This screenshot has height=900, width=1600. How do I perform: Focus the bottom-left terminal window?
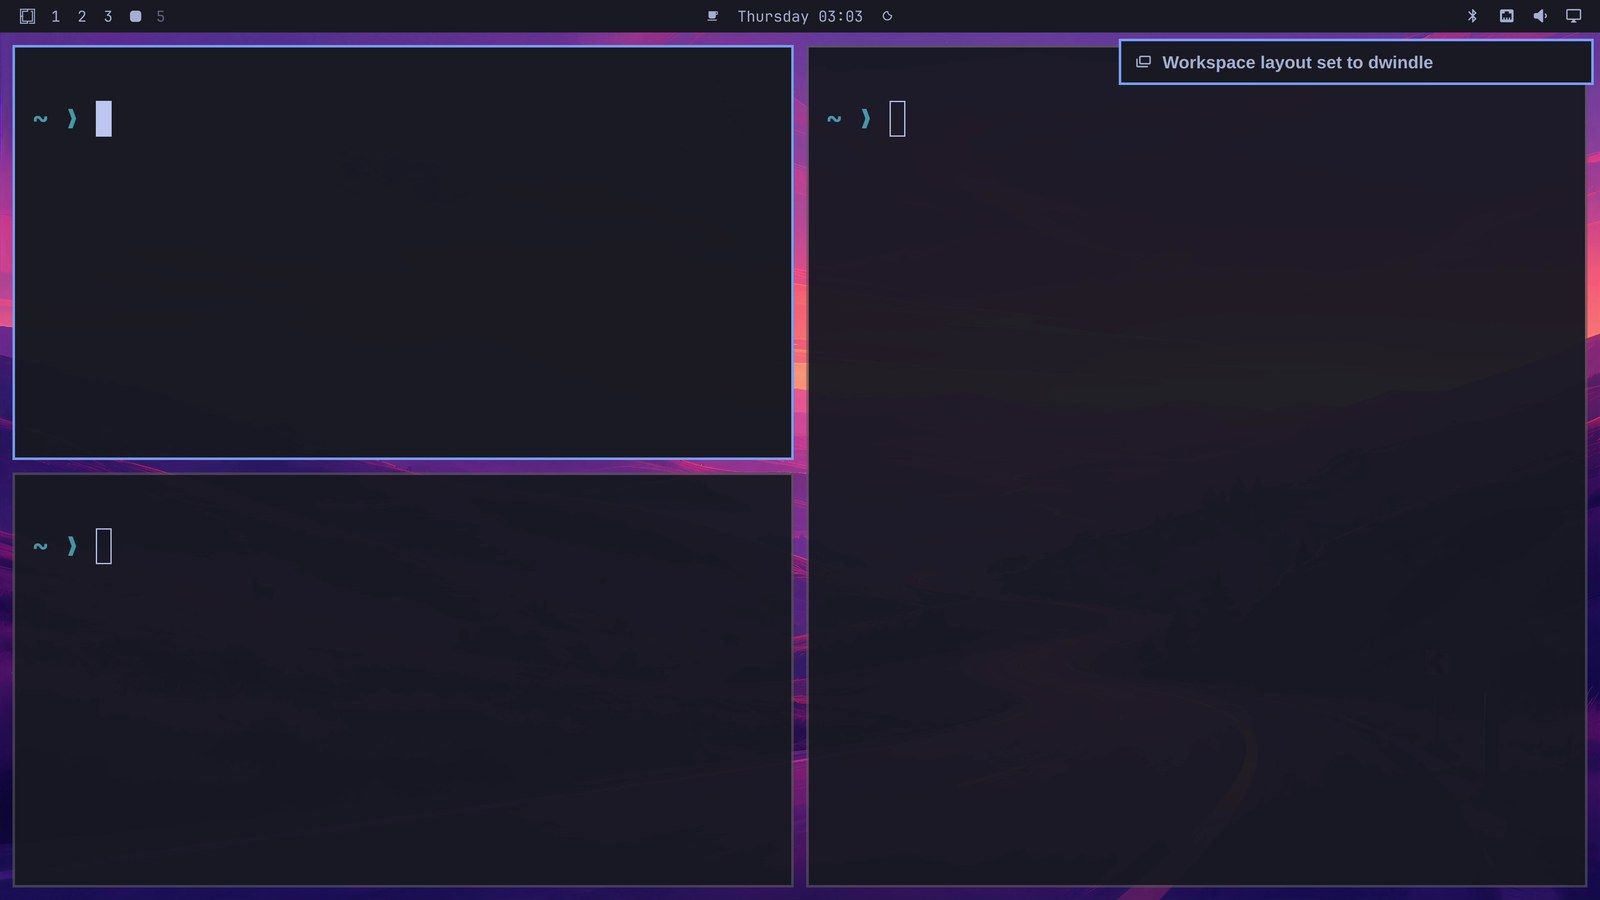coord(403,680)
